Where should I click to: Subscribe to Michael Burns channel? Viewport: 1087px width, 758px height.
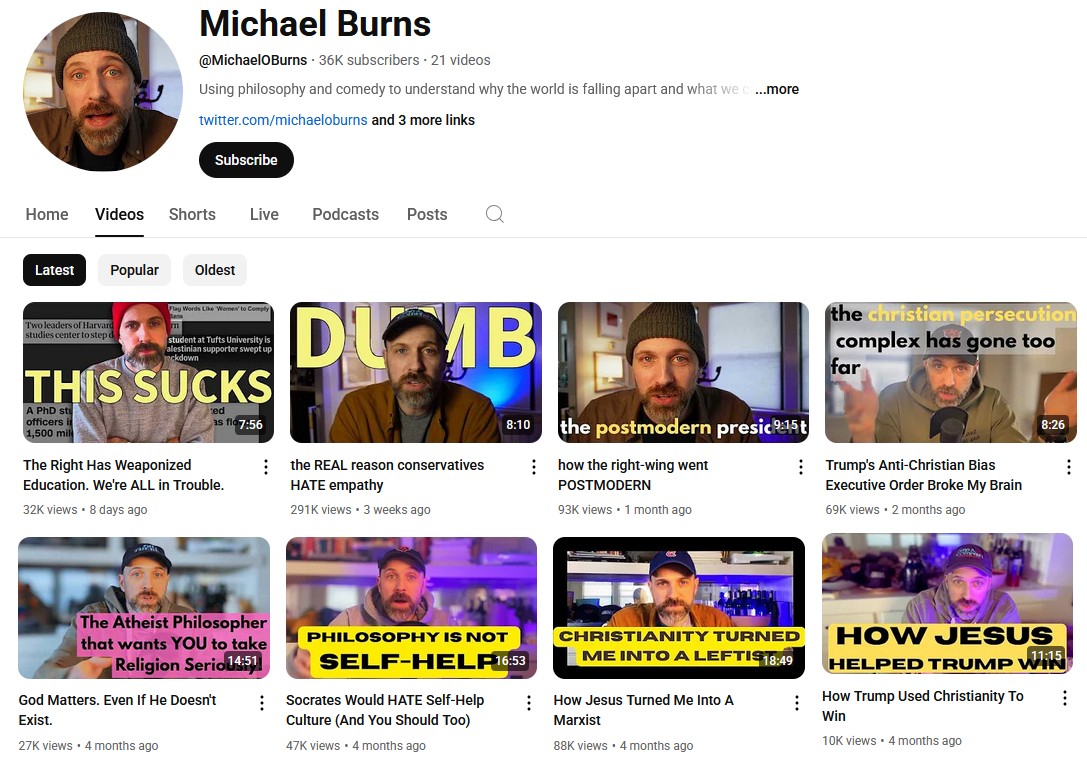point(246,160)
